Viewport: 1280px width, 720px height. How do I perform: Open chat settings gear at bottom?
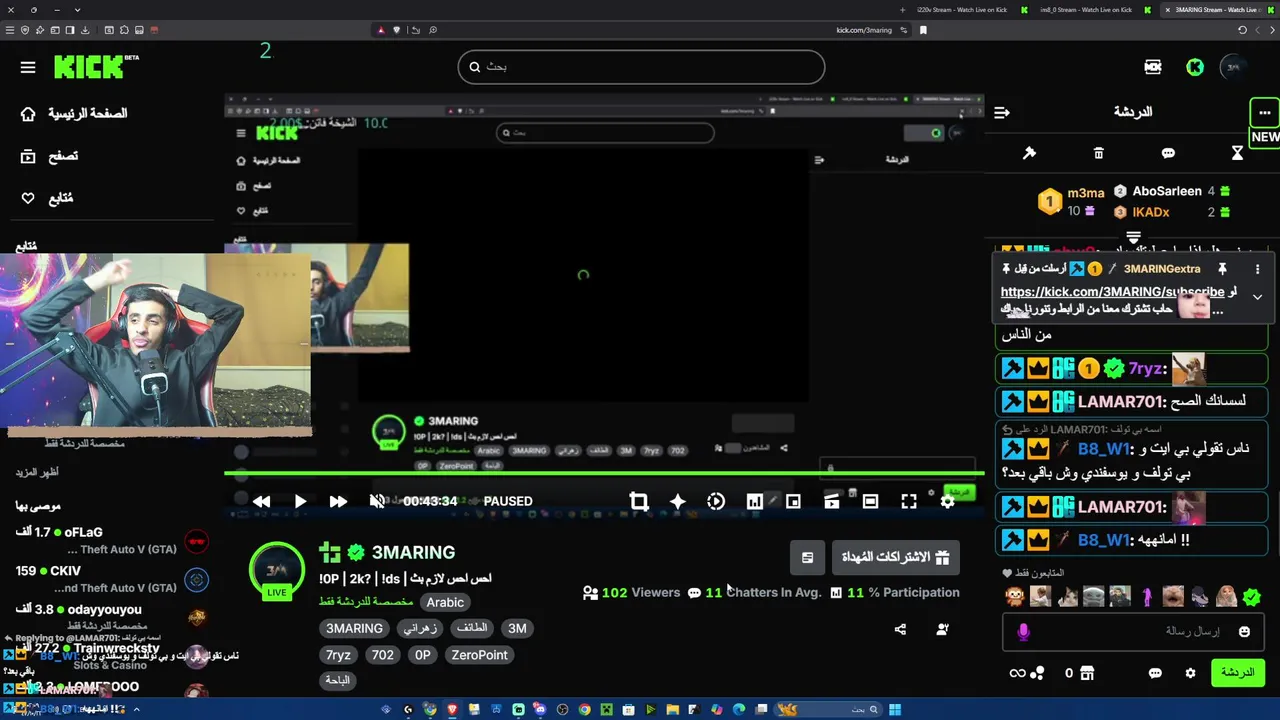coord(1190,673)
